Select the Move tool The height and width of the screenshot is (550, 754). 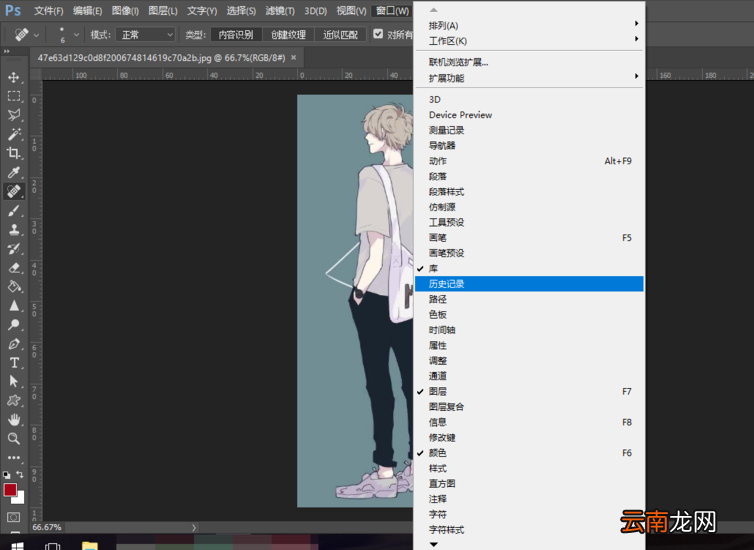(x=13, y=77)
